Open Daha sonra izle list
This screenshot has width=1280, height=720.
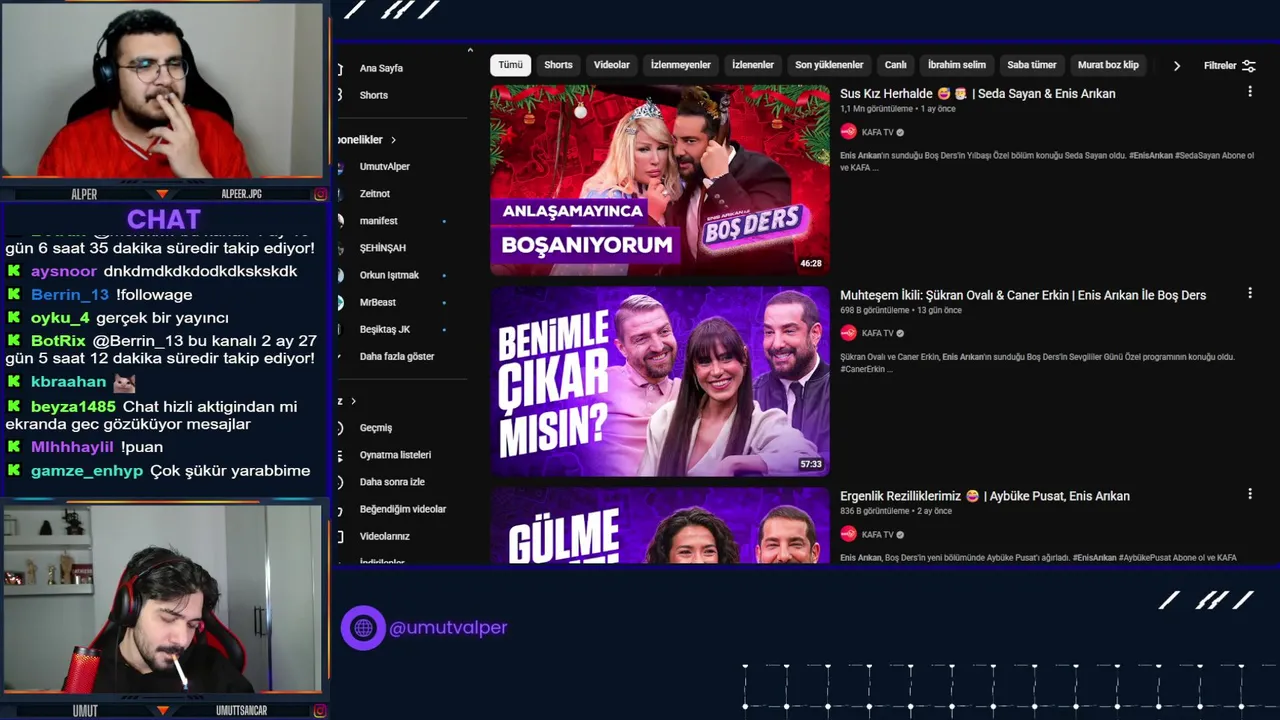(392, 482)
